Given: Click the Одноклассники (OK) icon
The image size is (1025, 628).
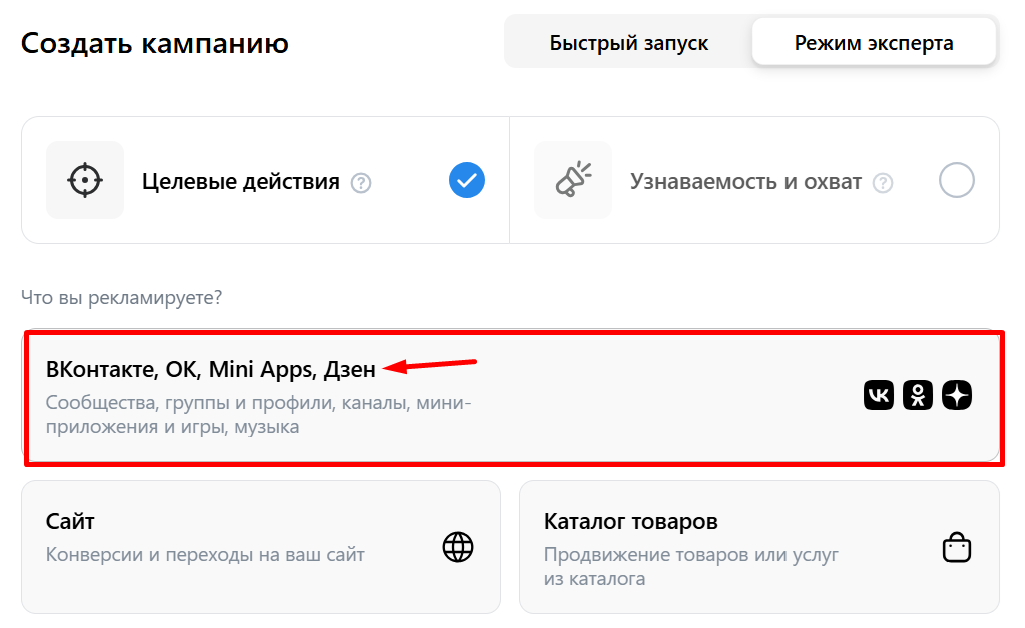Looking at the screenshot, I should 917,395.
